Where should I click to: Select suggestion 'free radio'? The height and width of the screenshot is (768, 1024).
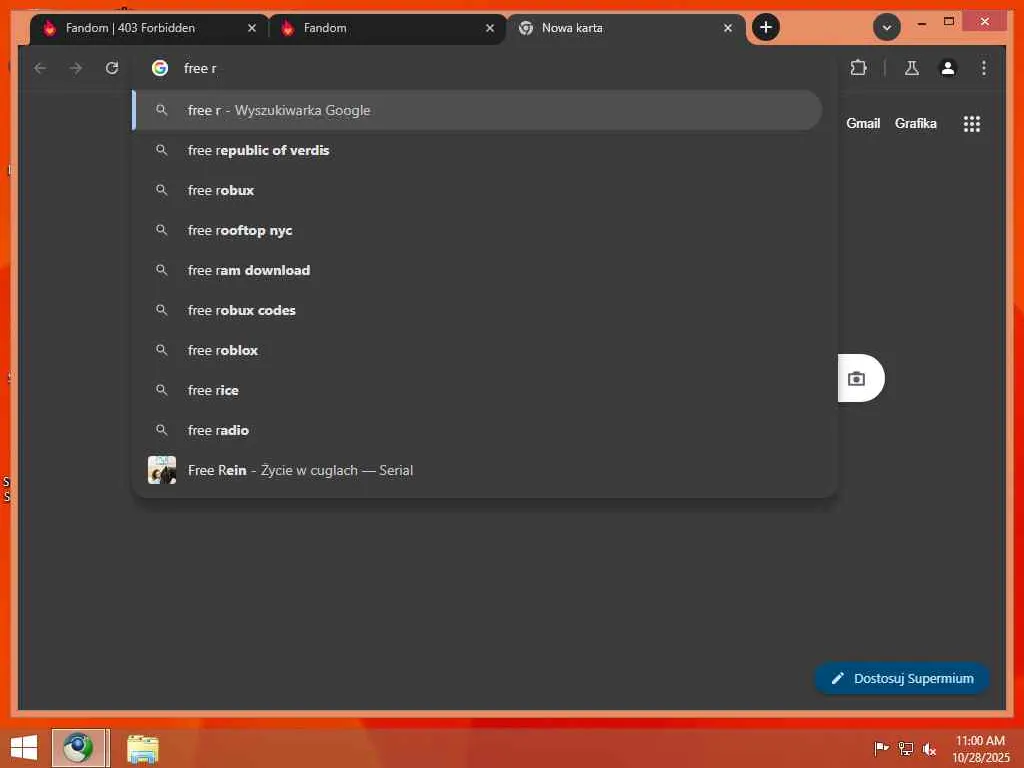(477, 430)
